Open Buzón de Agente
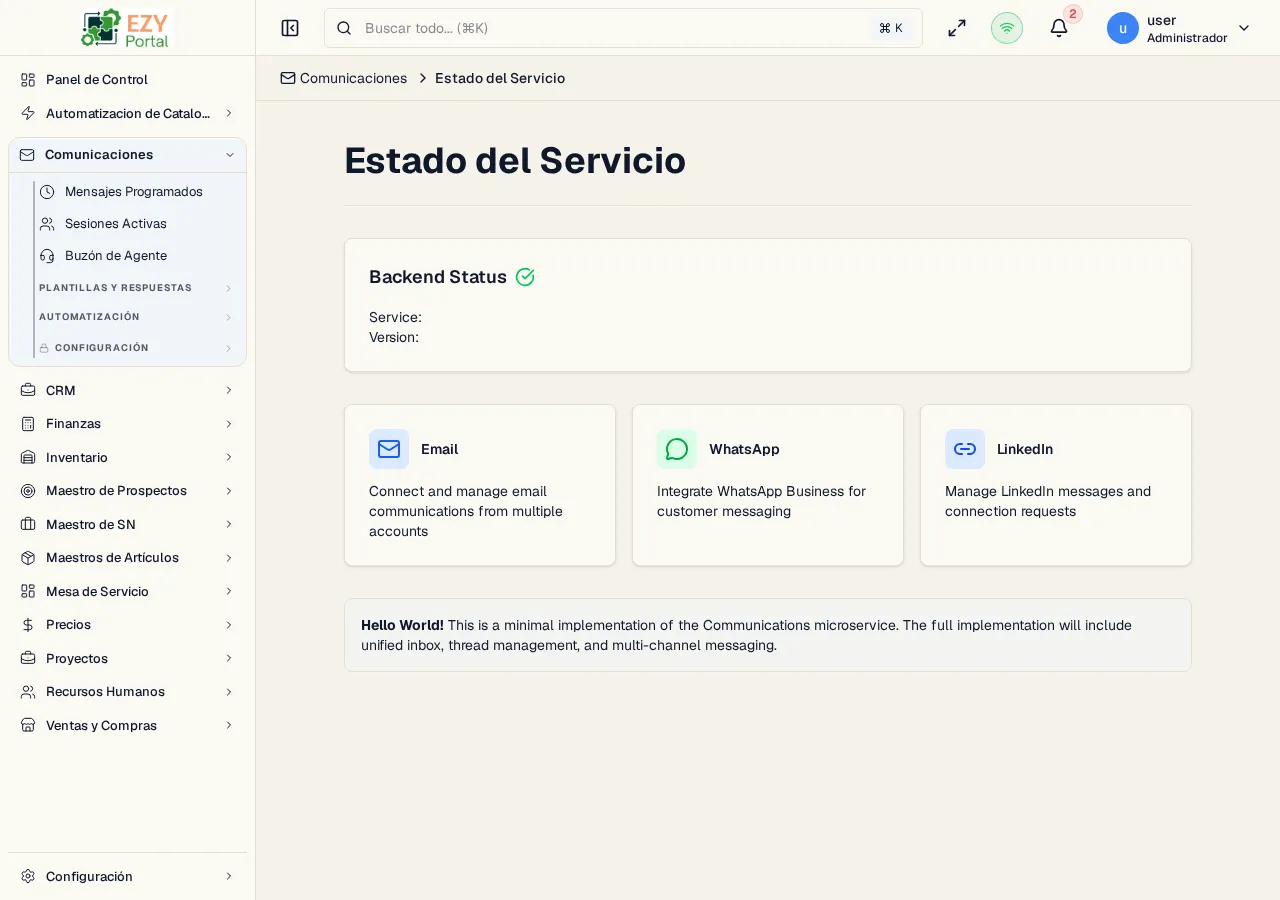This screenshot has height=900, width=1280. click(138, 256)
